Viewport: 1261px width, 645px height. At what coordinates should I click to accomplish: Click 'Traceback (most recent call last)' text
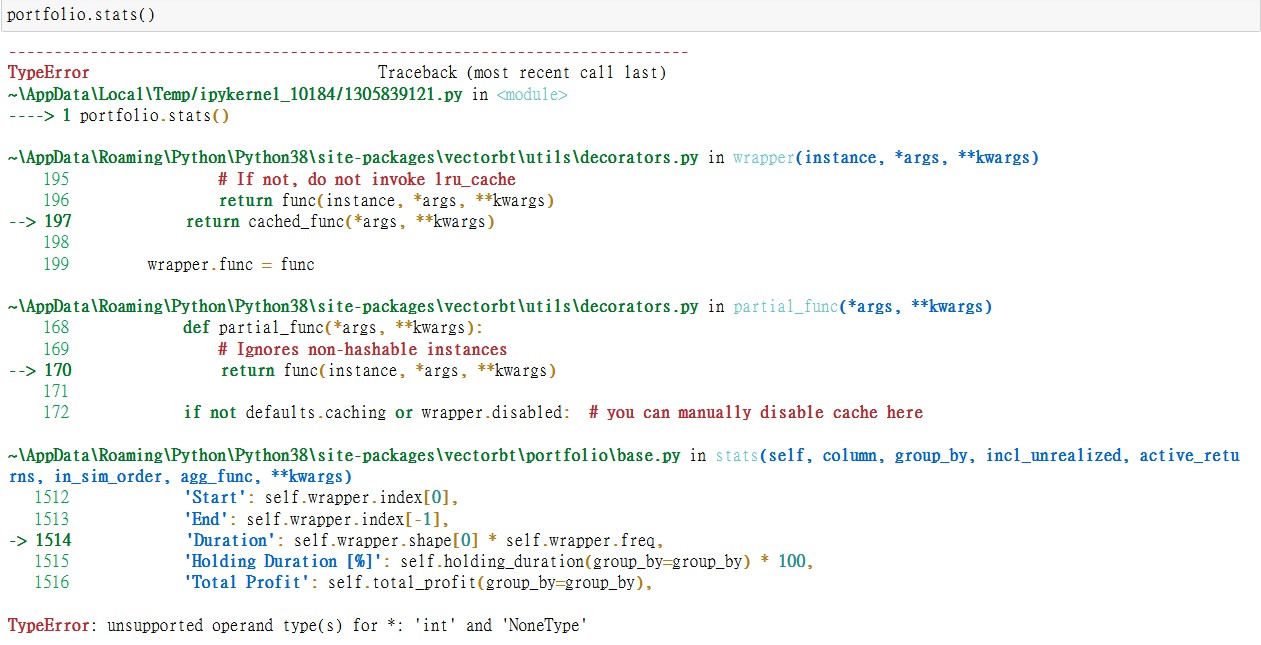click(522, 73)
